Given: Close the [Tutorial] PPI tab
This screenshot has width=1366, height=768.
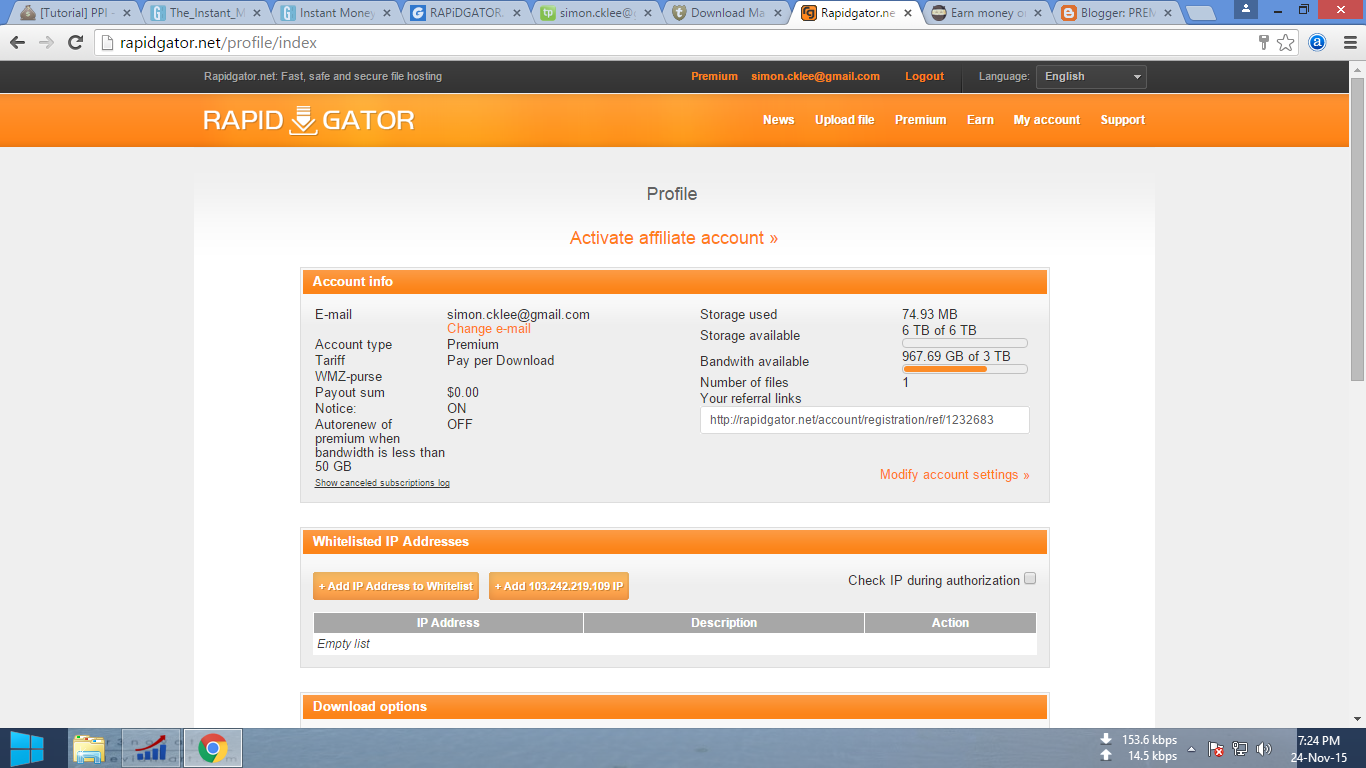Looking at the screenshot, I should coord(127,14).
